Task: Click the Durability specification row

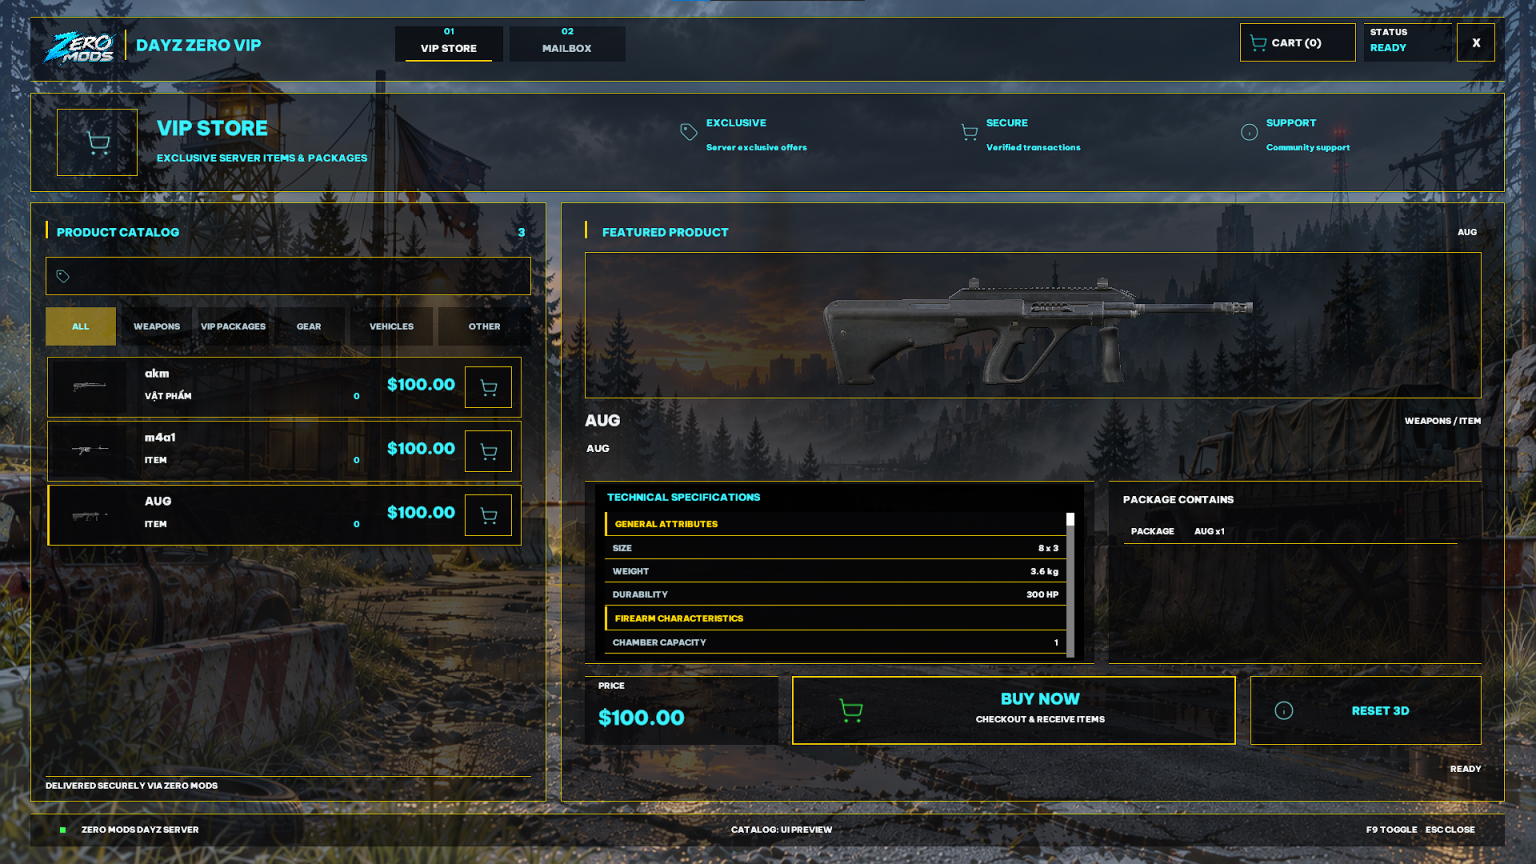Action: (835, 594)
